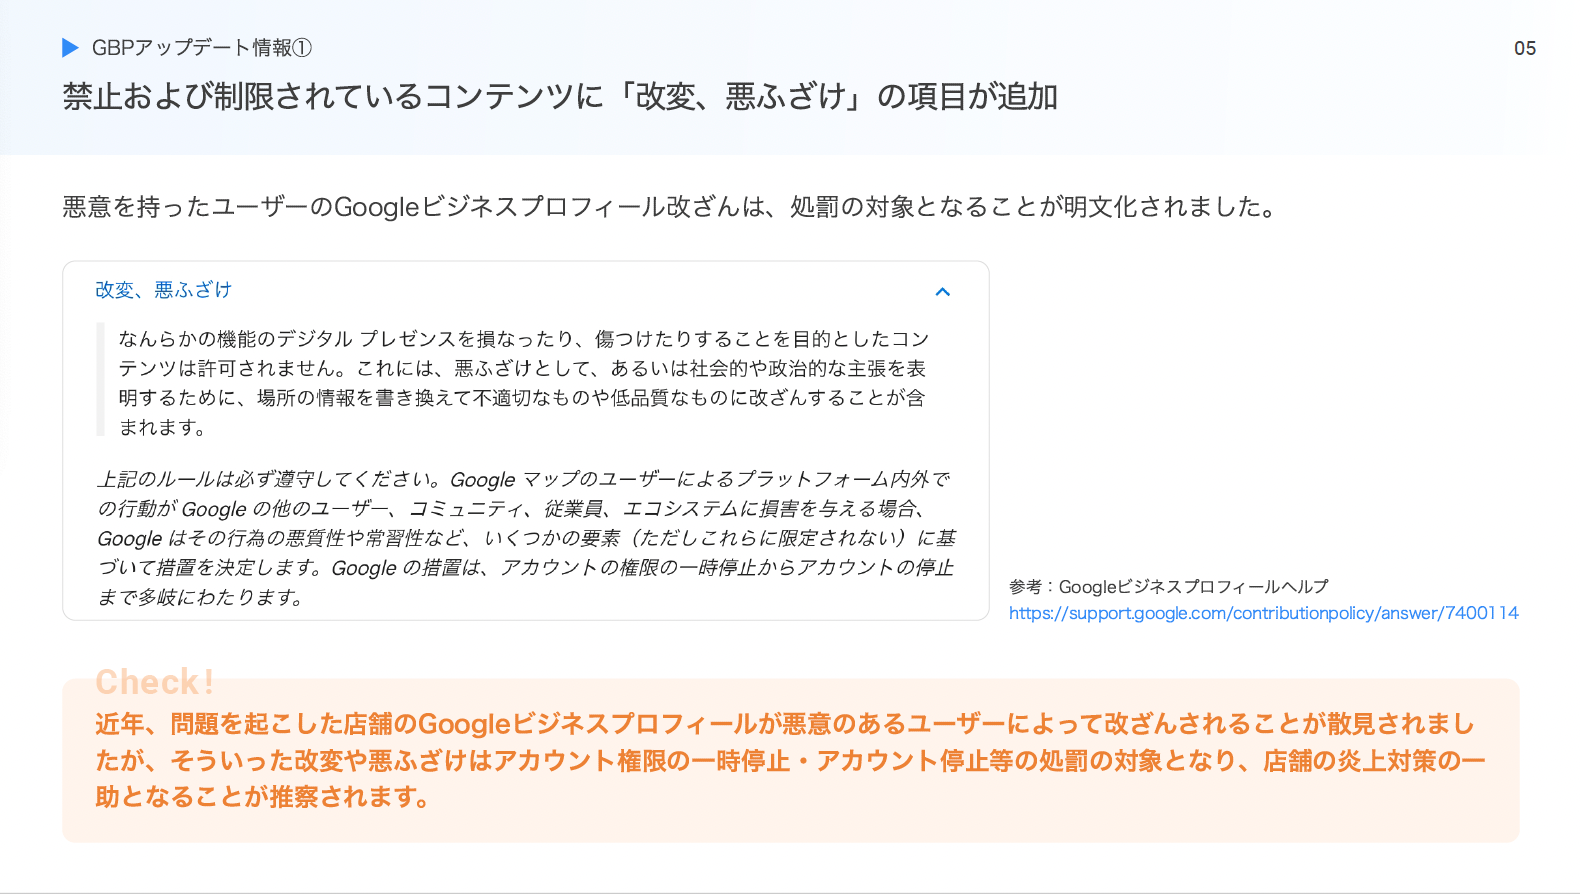Click the italic last line まで多岐にわたります。
The width and height of the screenshot is (1580, 894).
coord(201,598)
